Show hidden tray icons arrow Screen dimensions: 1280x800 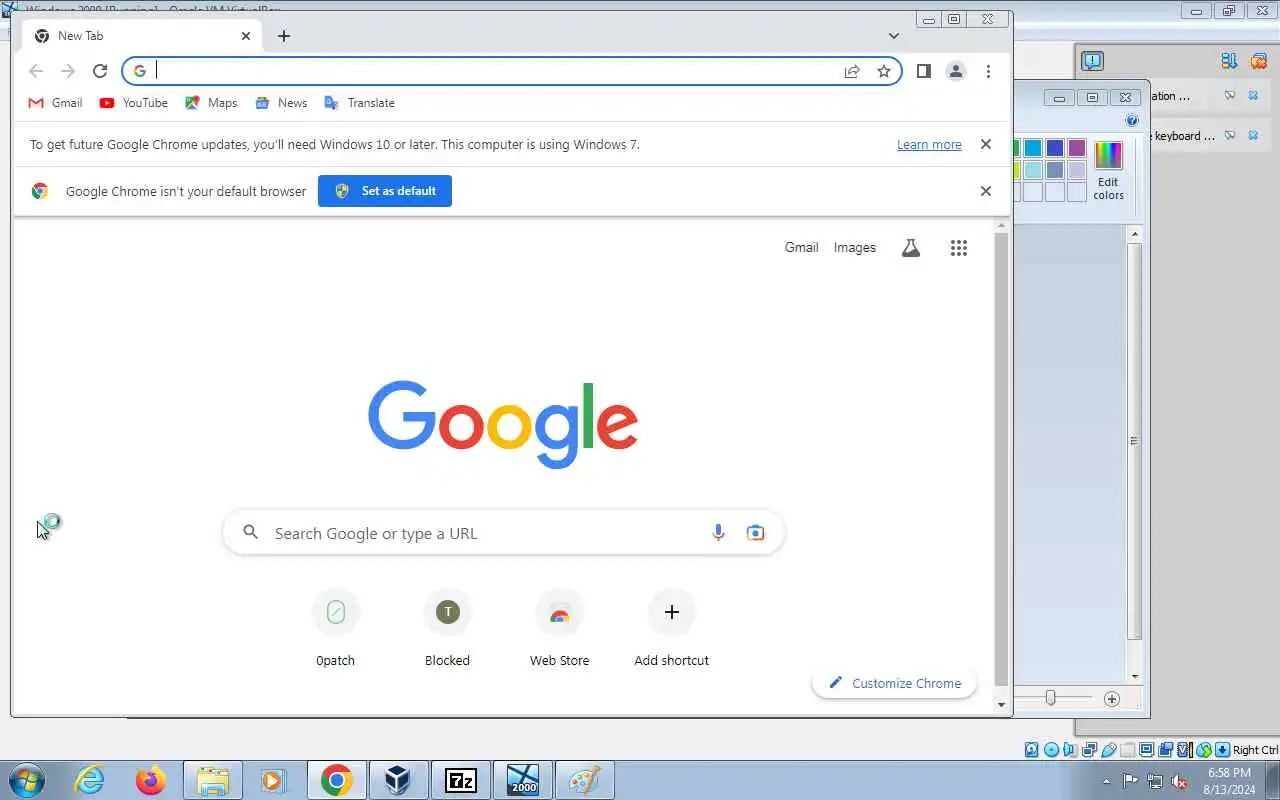point(1106,781)
